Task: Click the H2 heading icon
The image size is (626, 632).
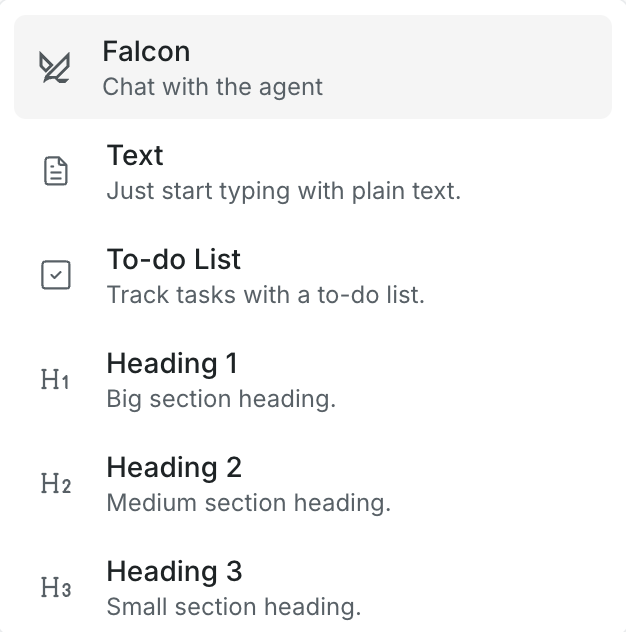Action: 55,484
